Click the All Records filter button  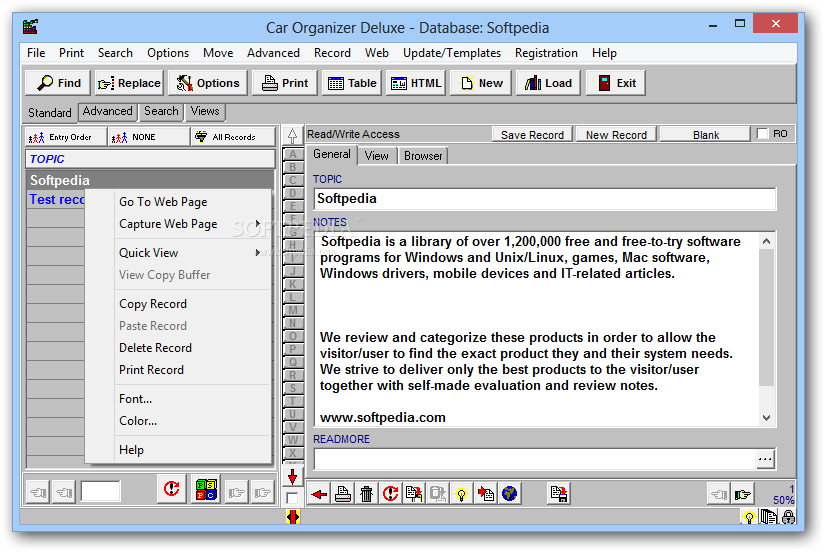pyautogui.click(x=233, y=137)
